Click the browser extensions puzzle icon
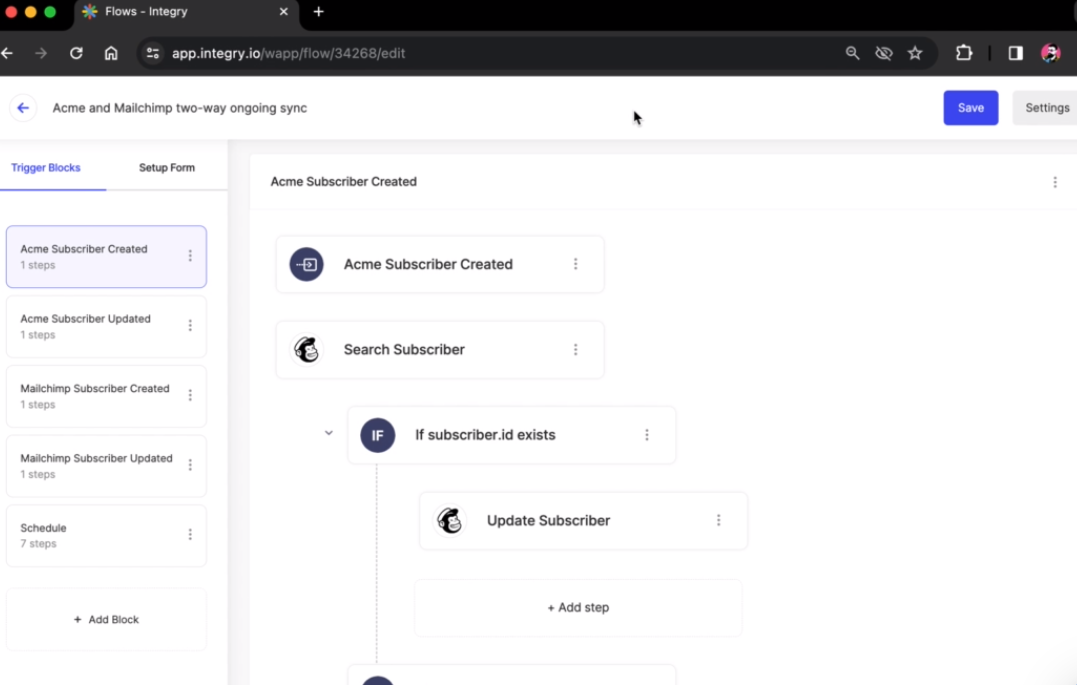Image resolution: width=1077 pixels, height=685 pixels. (963, 52)
